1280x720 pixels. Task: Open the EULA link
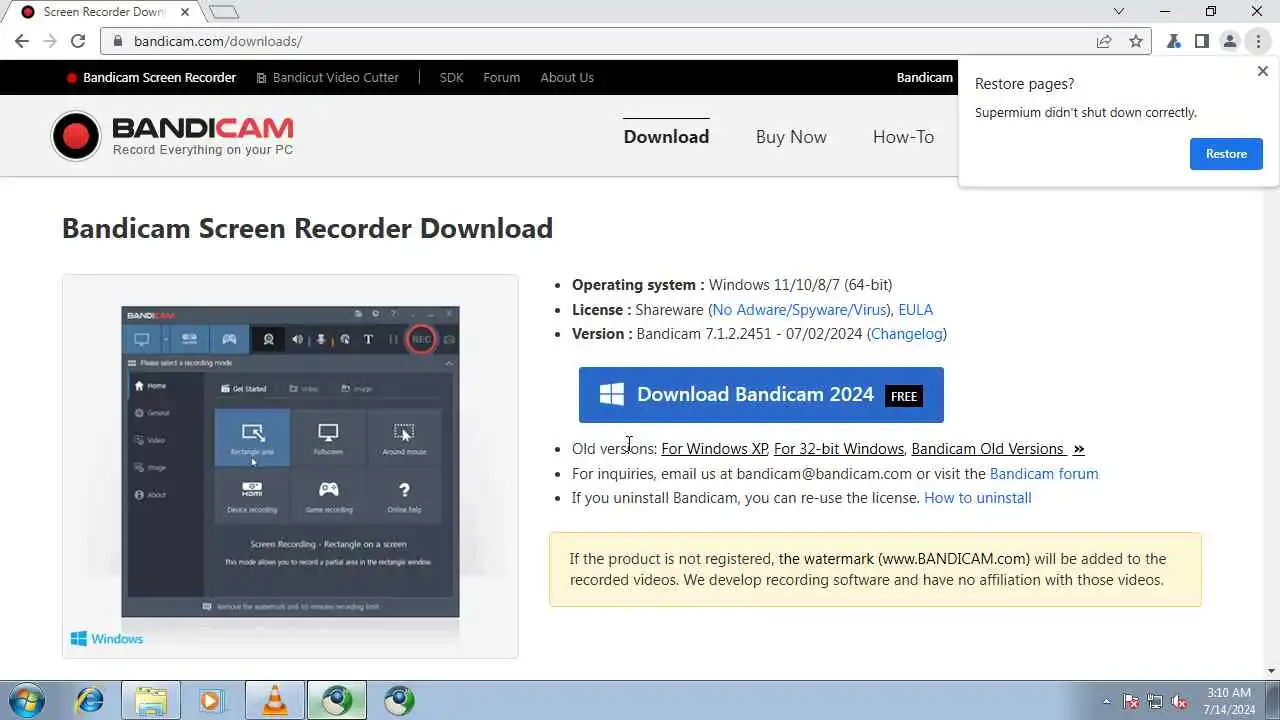[916, 310]
